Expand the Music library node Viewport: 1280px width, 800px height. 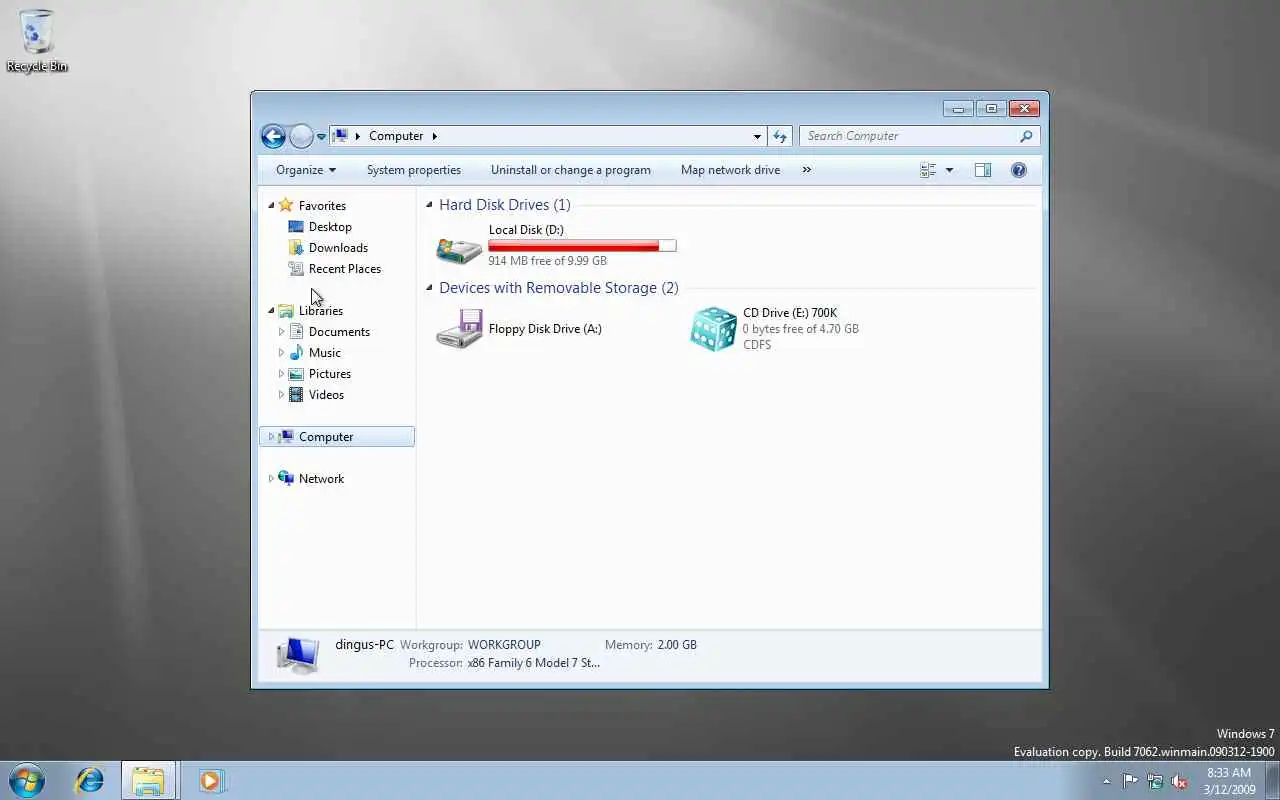click(x=281, y=353)
